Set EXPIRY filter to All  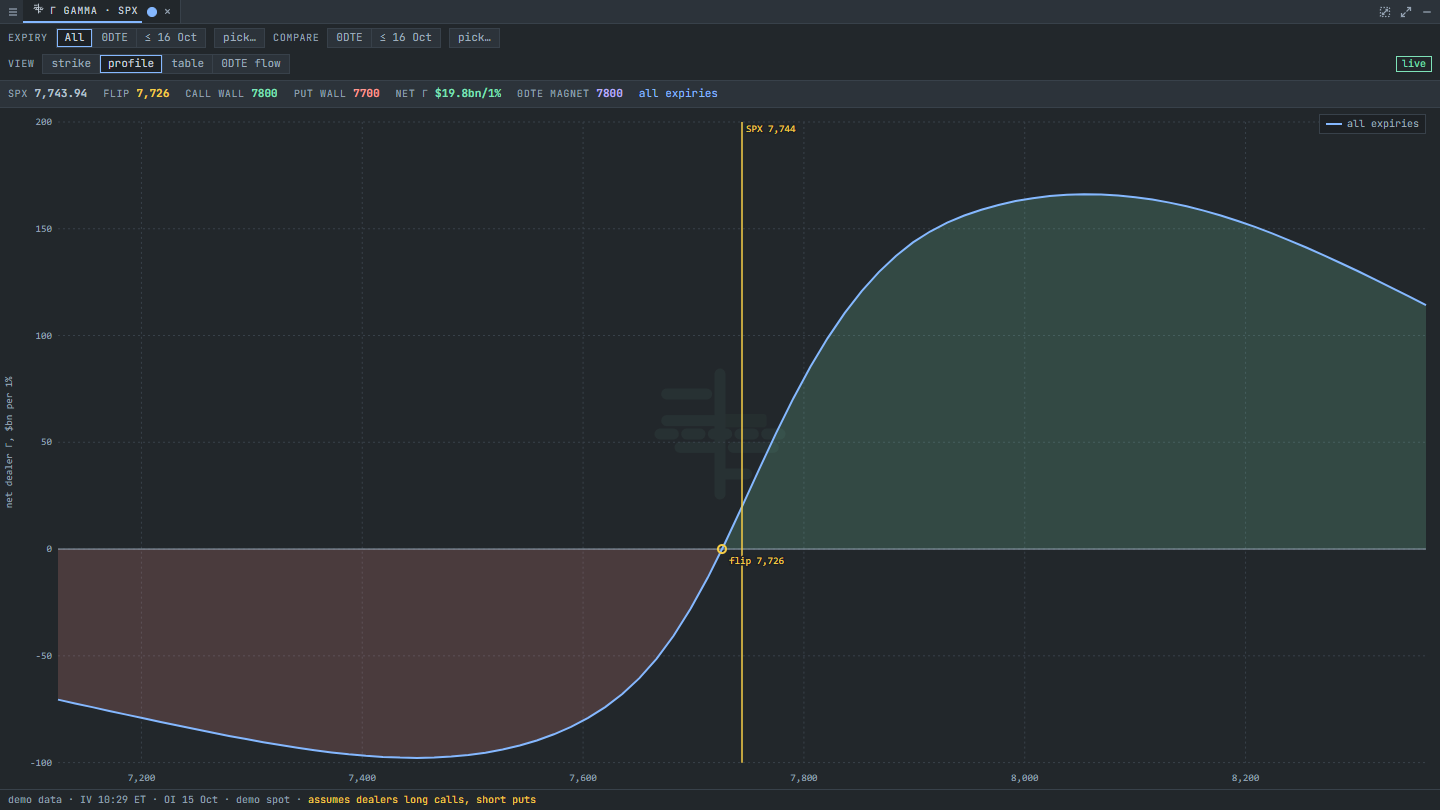pos(75,38)
